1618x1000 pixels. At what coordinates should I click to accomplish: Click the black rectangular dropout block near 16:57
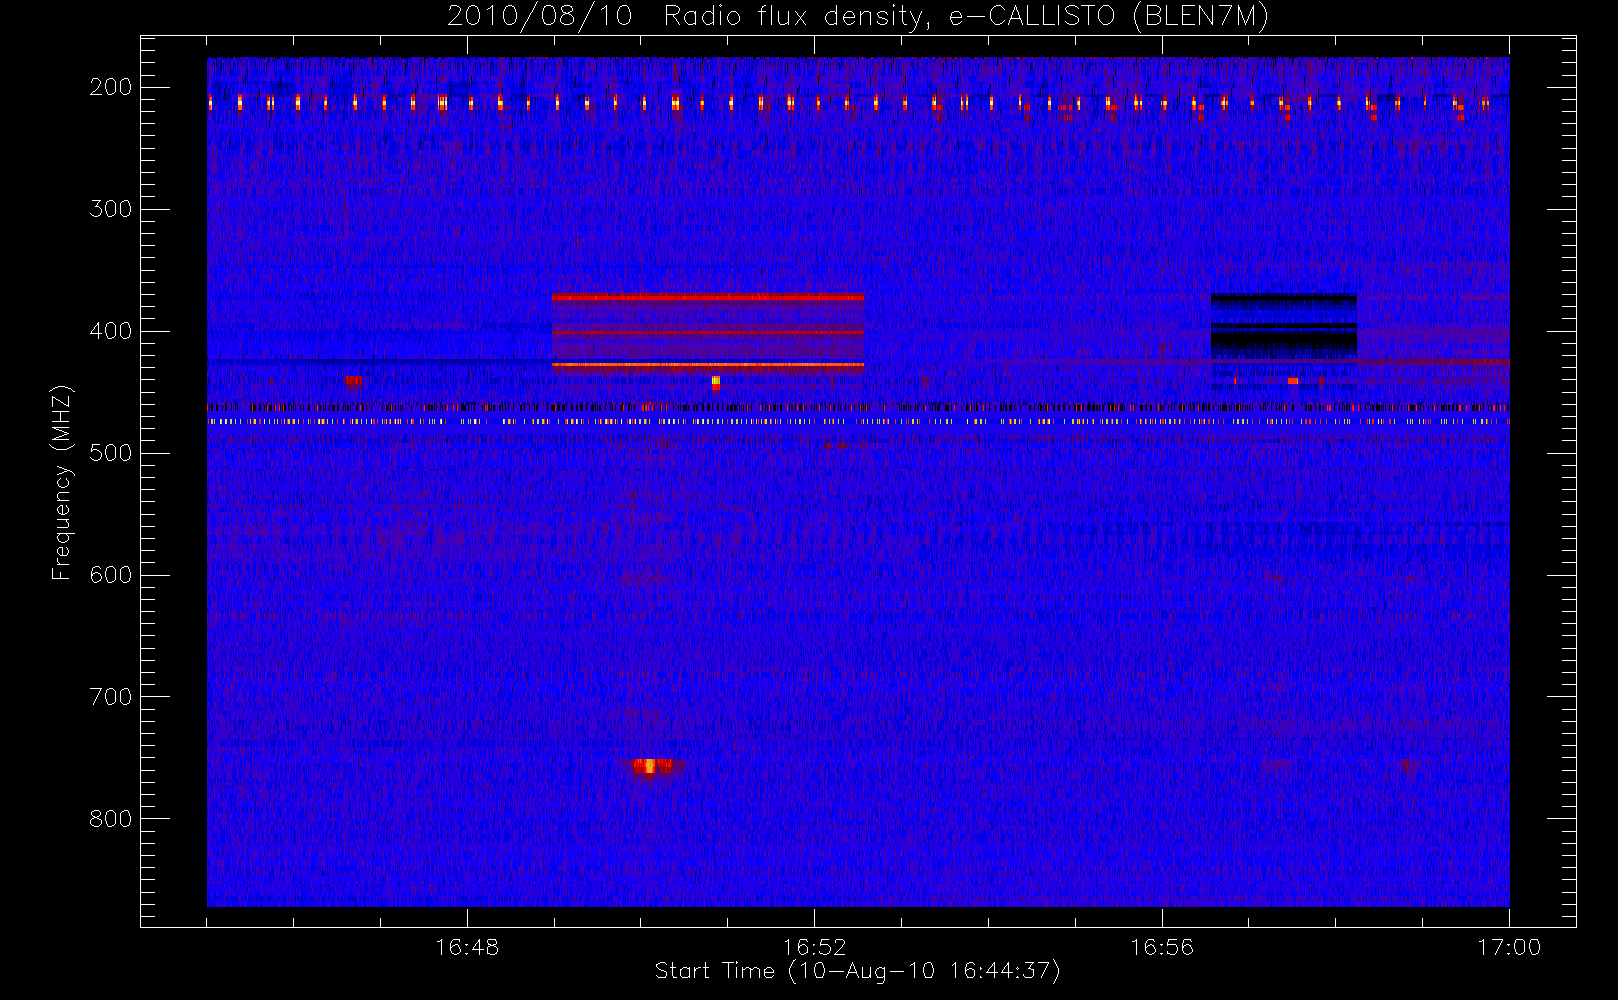(1284, 326)
